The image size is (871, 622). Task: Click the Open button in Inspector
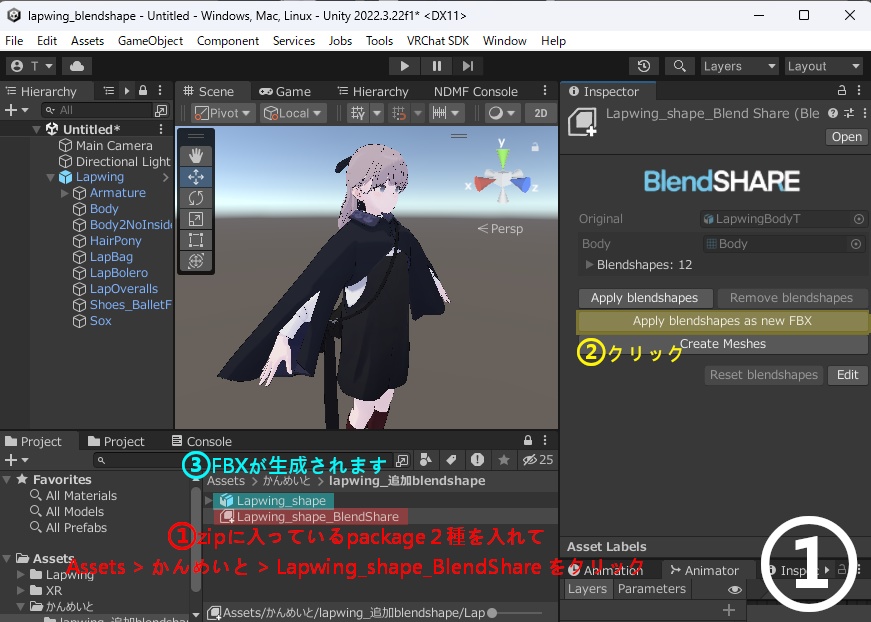tap(846, 137)
